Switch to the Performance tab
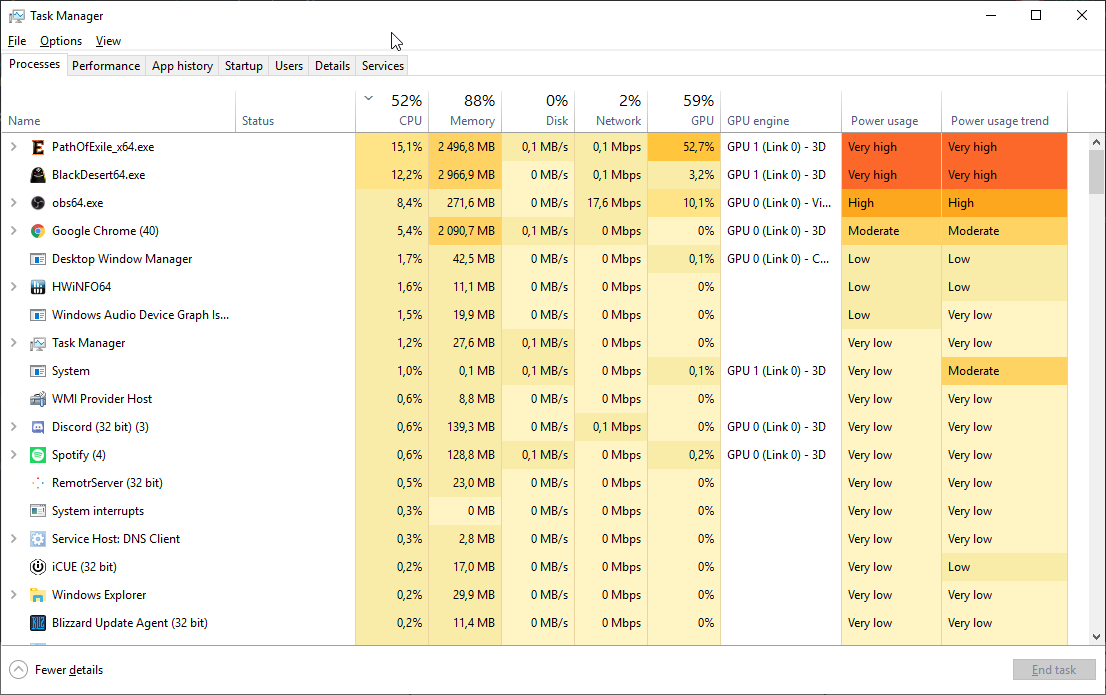1106x695 pixels. coord(106,66)
